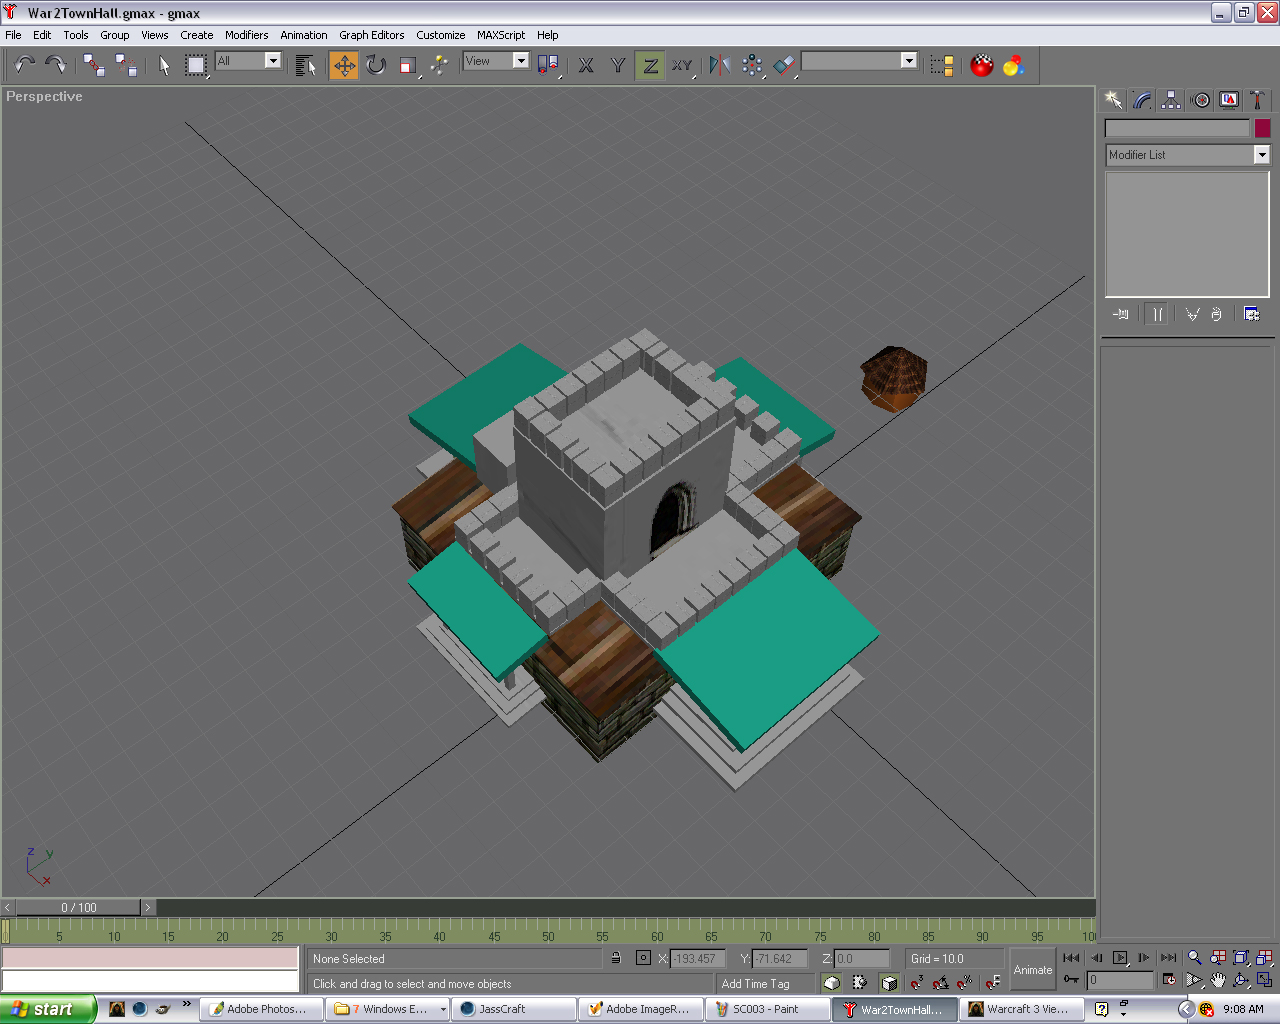Click the Zoom magnifier viewport tool
The width and height of the screenshot is (1280, 1024).
(x=1194, y=957)
